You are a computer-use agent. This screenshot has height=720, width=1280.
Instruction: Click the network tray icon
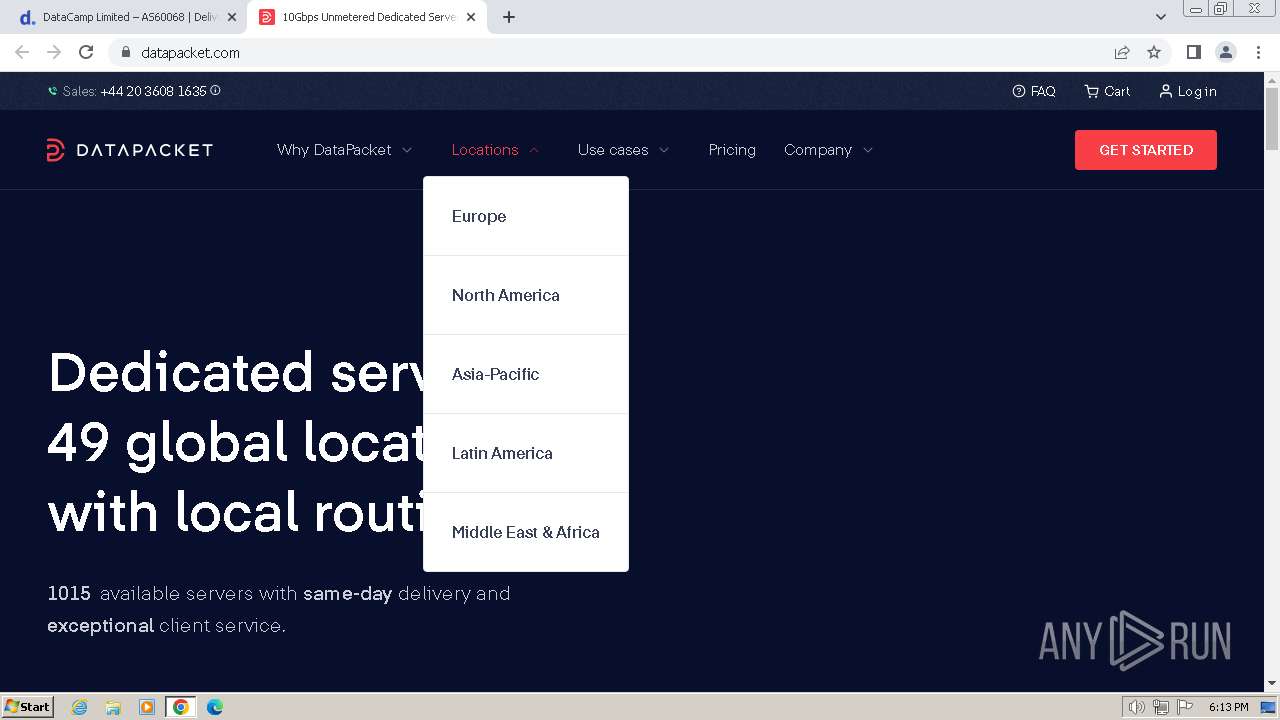tap(1161, 707)
